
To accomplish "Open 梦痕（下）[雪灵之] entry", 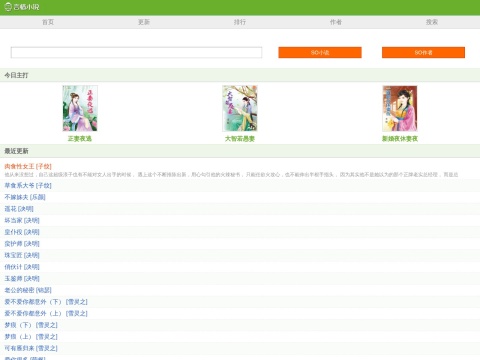I will coord(31,325).
